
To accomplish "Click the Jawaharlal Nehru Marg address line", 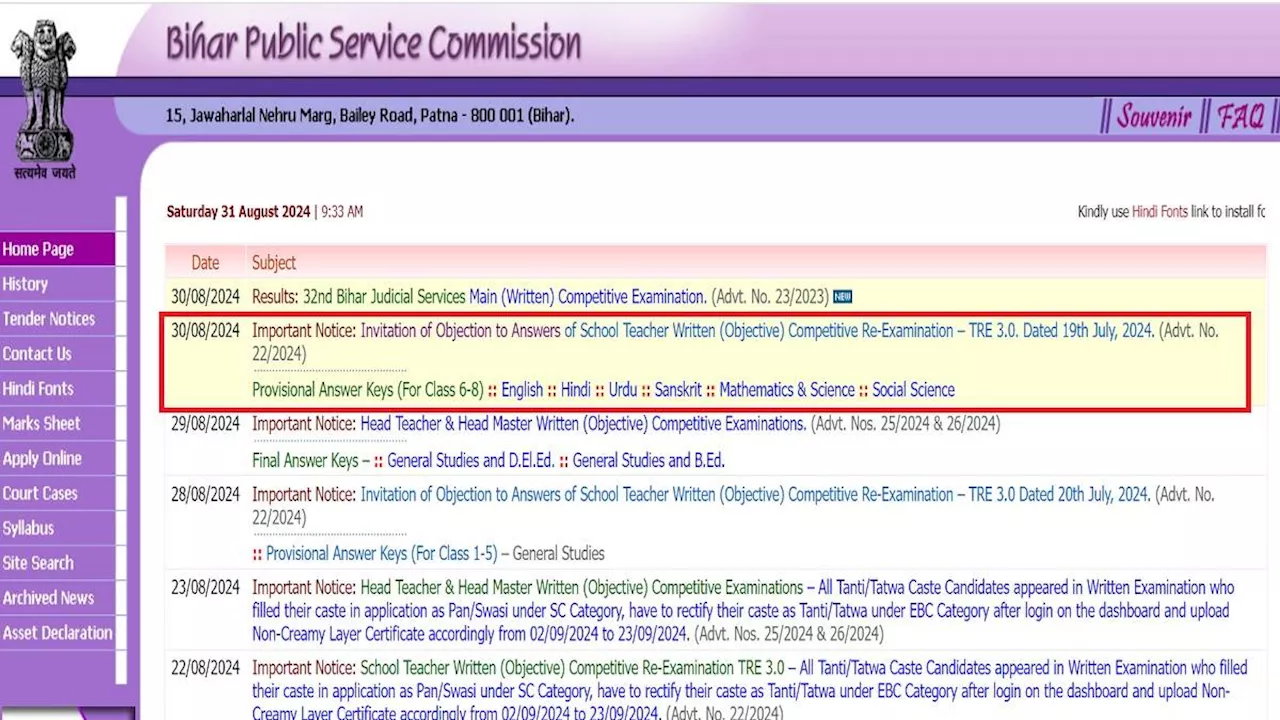I will [370, 116].
